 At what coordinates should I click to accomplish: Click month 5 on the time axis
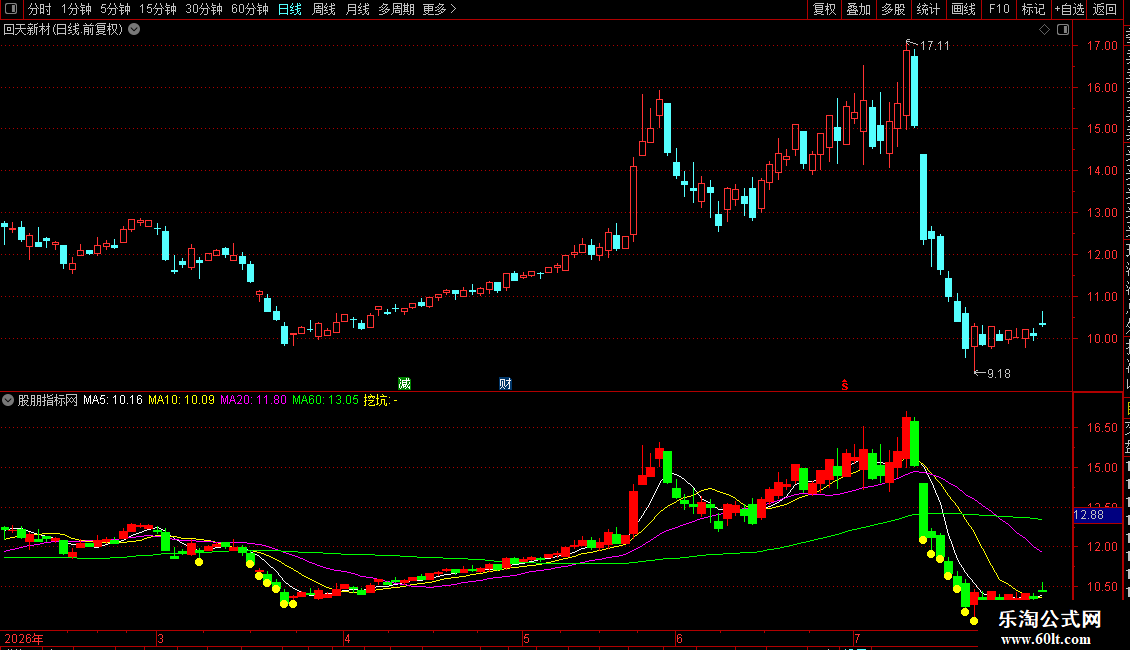(527, 638)
